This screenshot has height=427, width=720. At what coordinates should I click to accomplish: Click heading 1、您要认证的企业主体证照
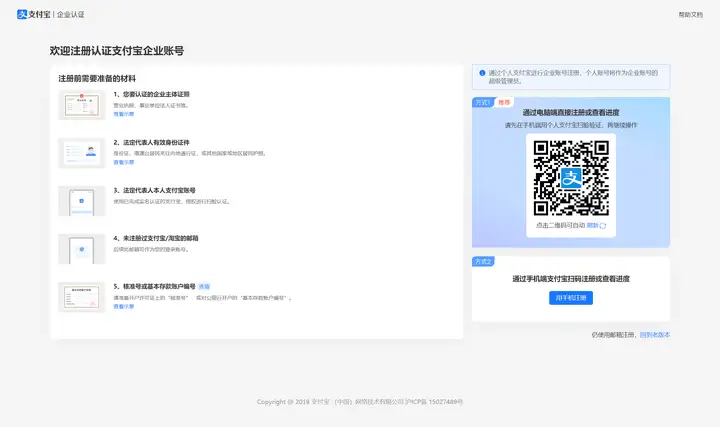[152, 94]
